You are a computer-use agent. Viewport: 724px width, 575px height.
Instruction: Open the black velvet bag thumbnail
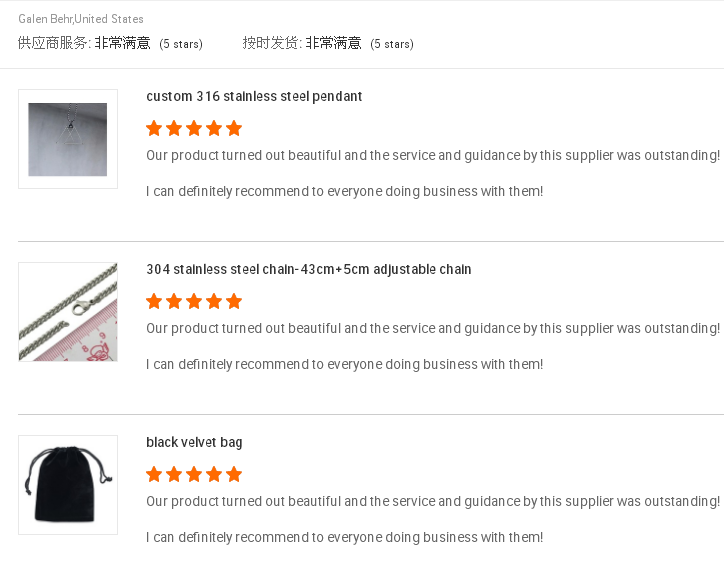point(68,485)
